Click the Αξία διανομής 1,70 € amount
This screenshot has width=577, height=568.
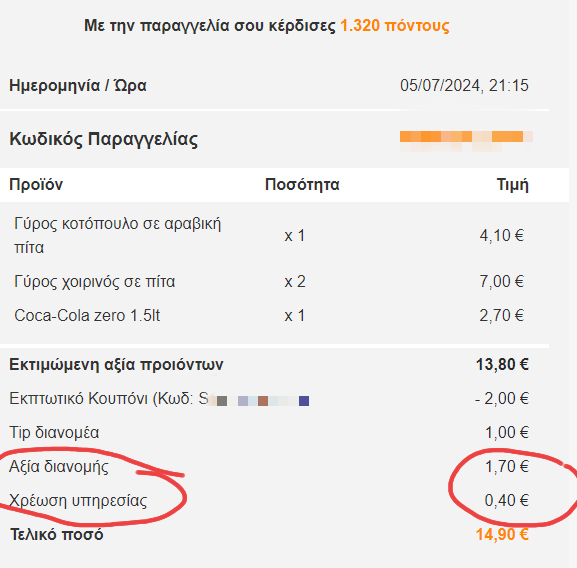tap(507, 466)
